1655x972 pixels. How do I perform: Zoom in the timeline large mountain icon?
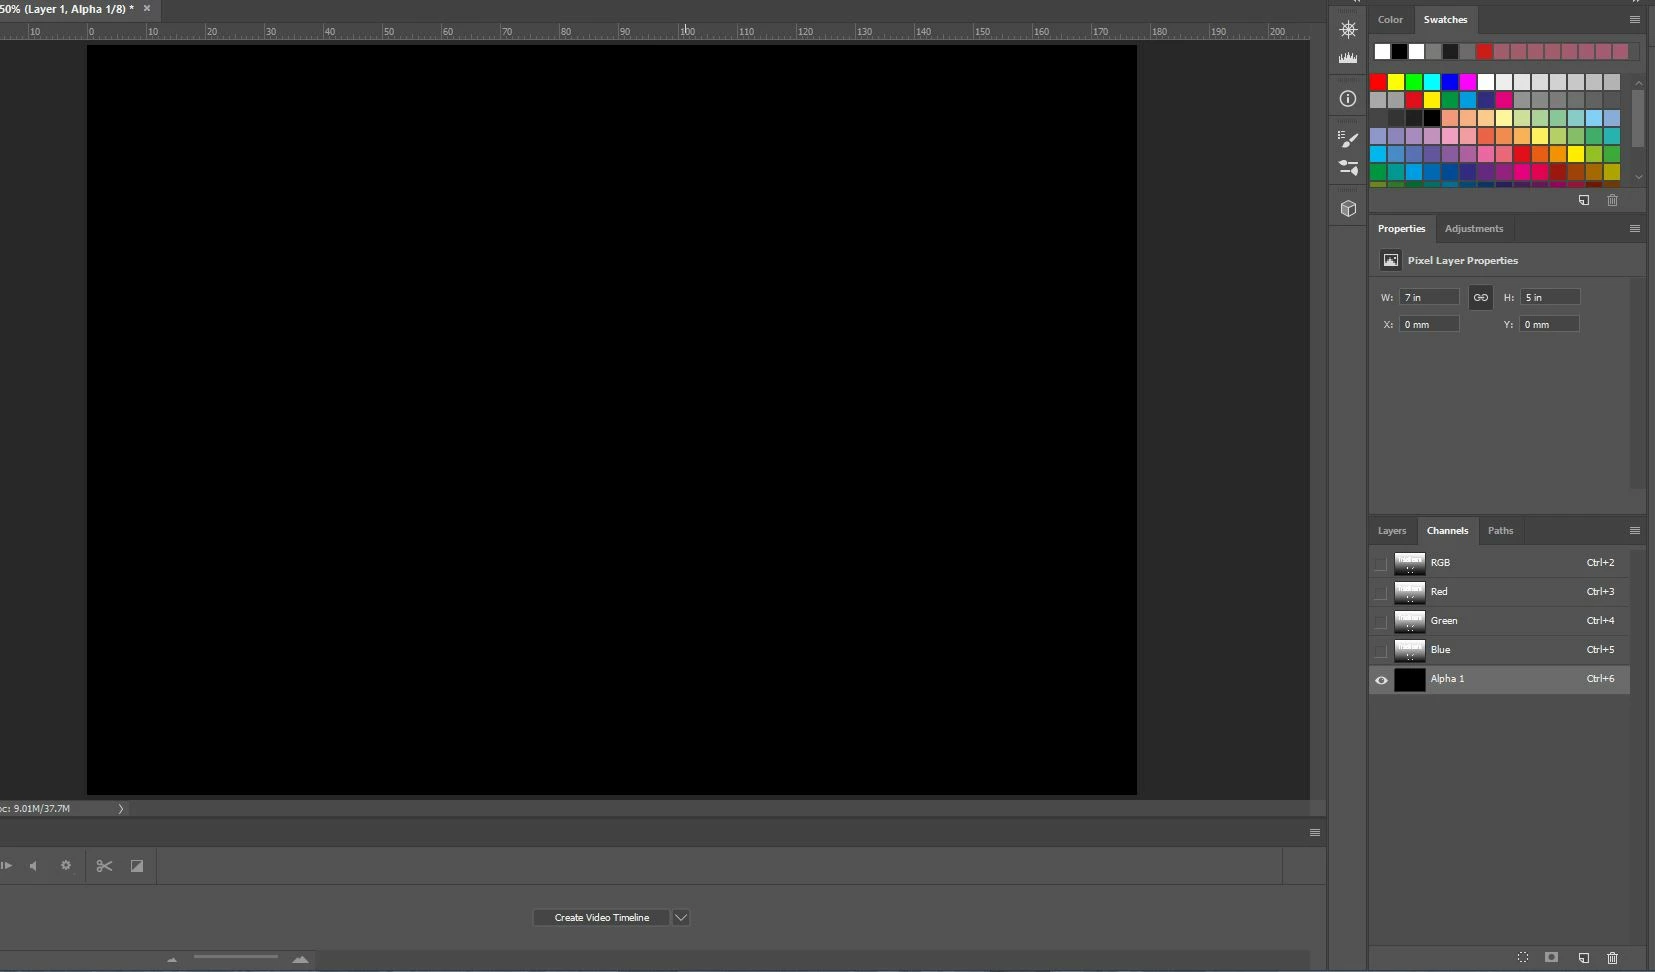(300, 959)
